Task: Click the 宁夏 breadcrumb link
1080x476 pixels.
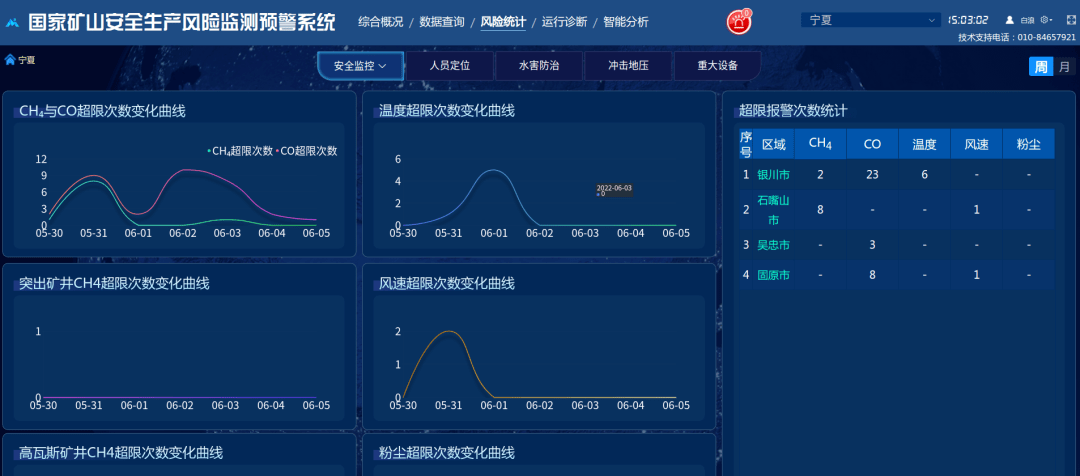Action: tap(27, 60)
